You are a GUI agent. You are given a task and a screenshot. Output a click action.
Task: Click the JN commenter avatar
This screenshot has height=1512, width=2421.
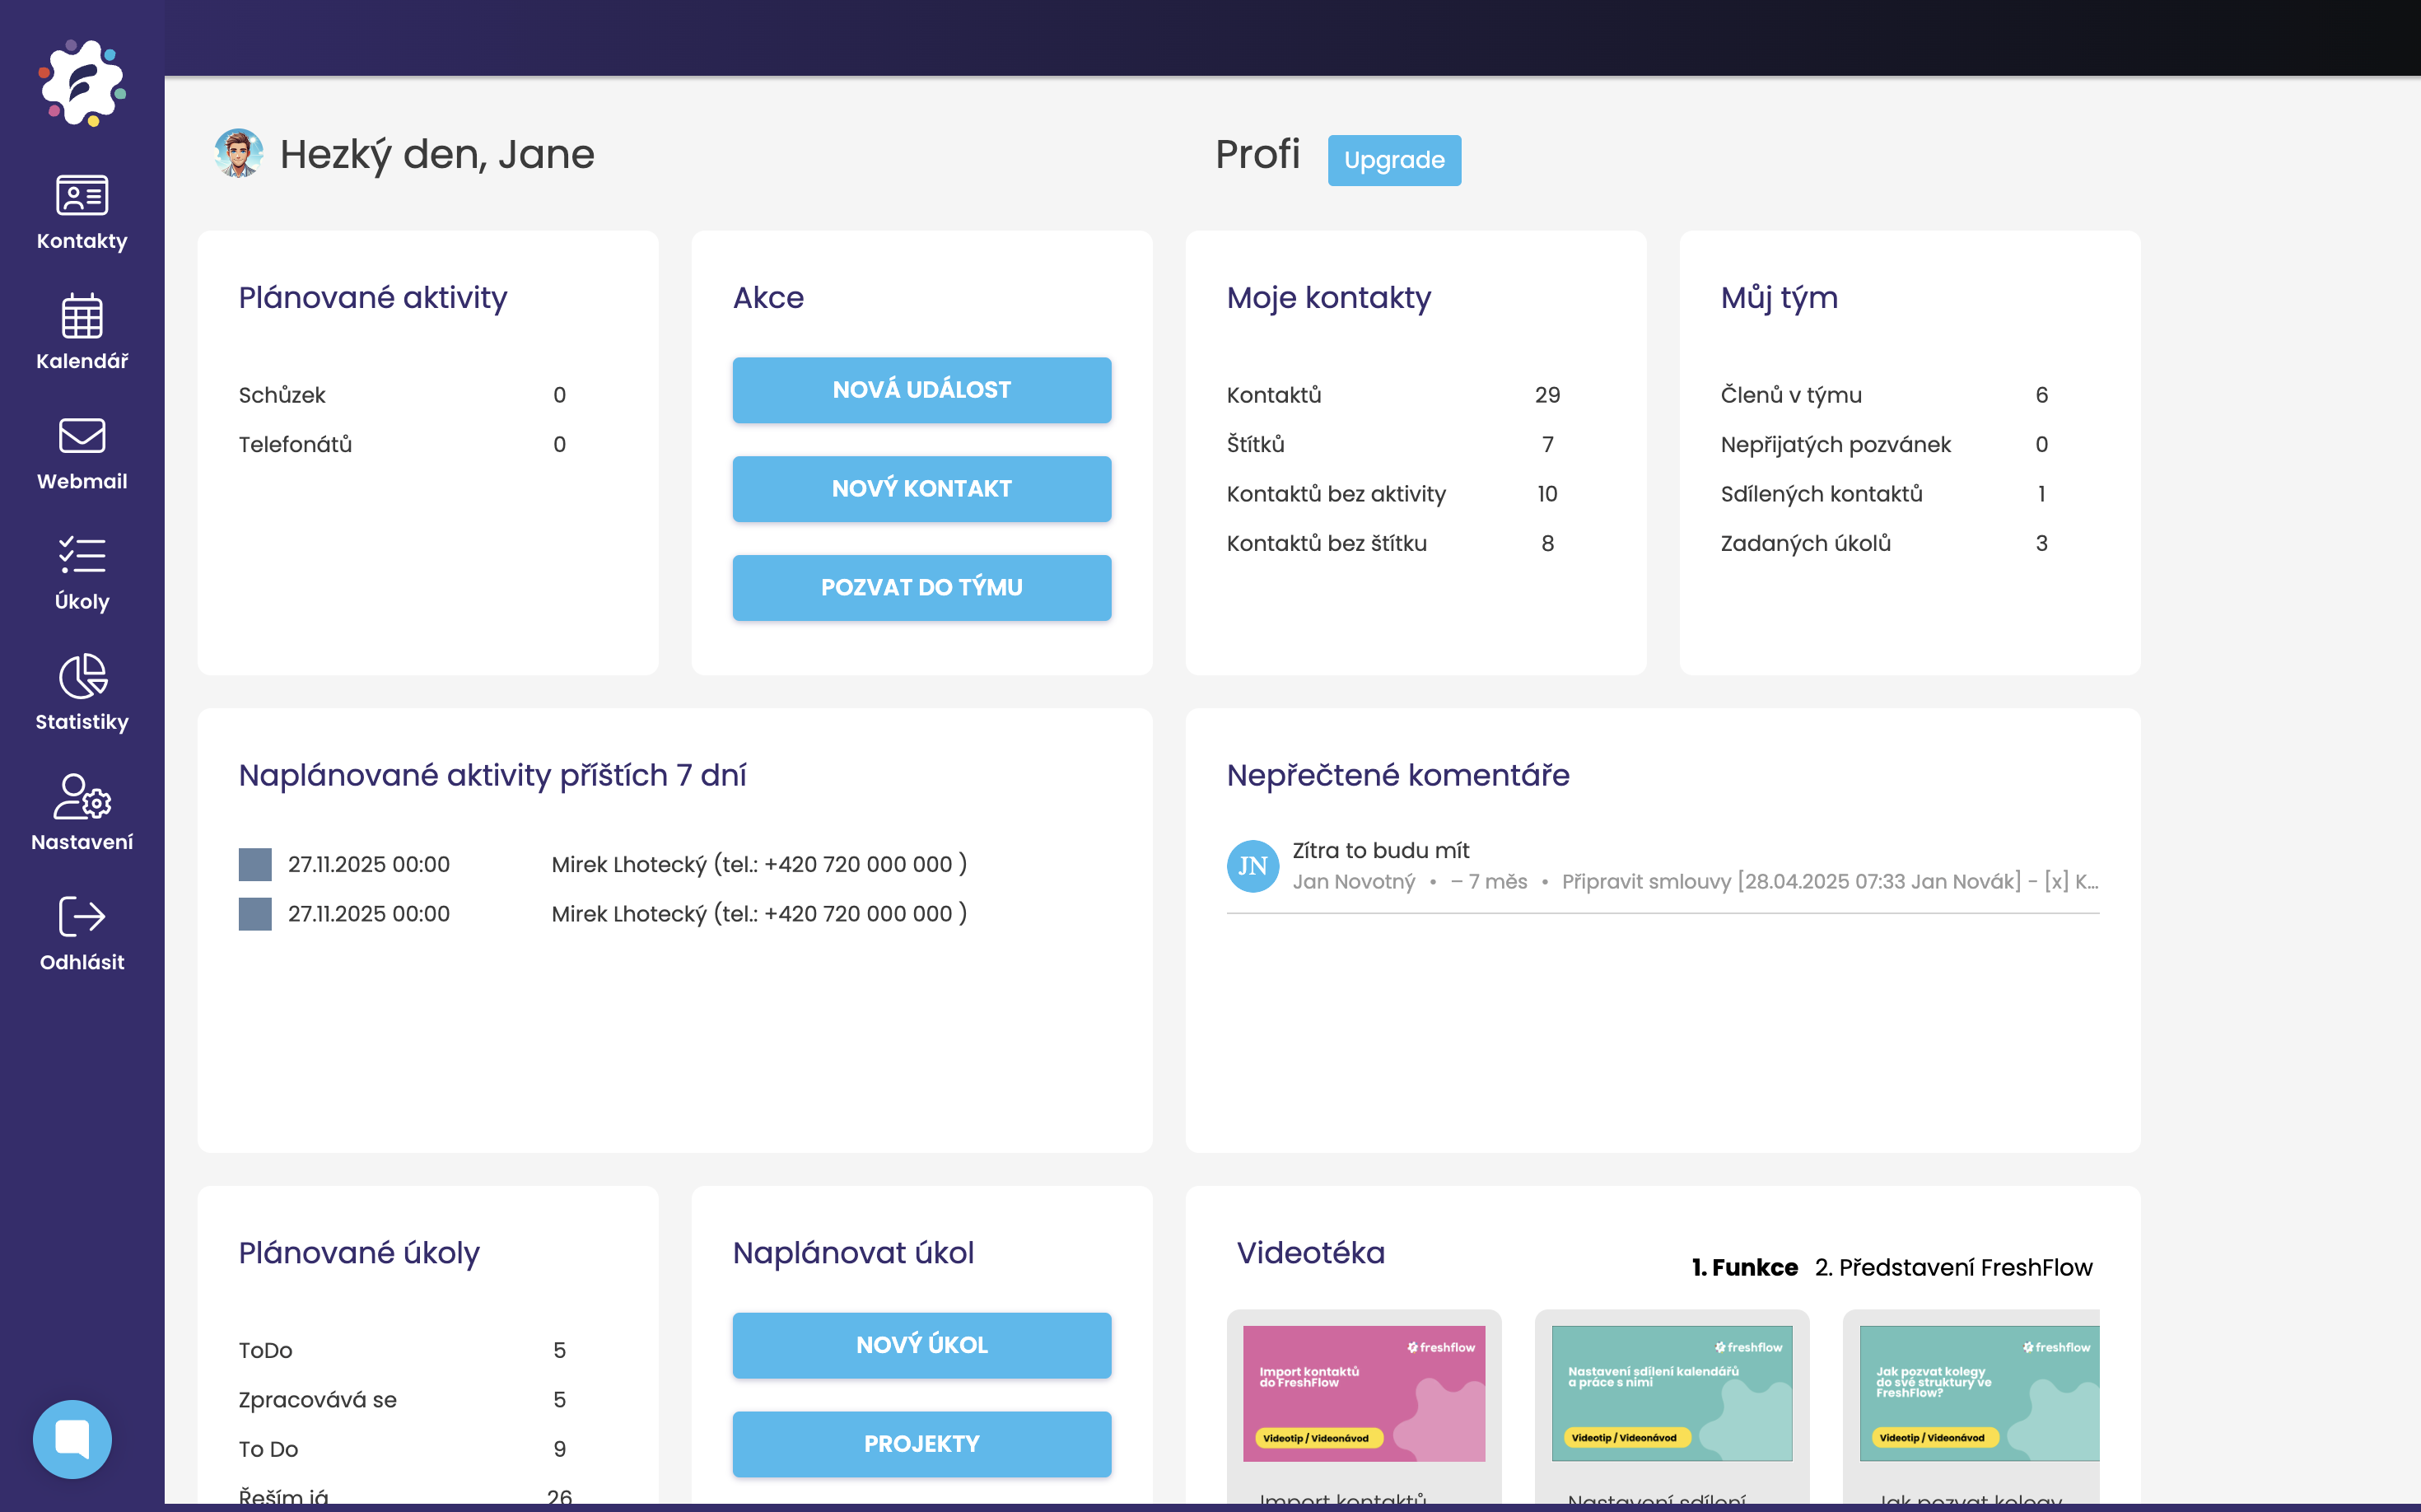point(1252,866)
